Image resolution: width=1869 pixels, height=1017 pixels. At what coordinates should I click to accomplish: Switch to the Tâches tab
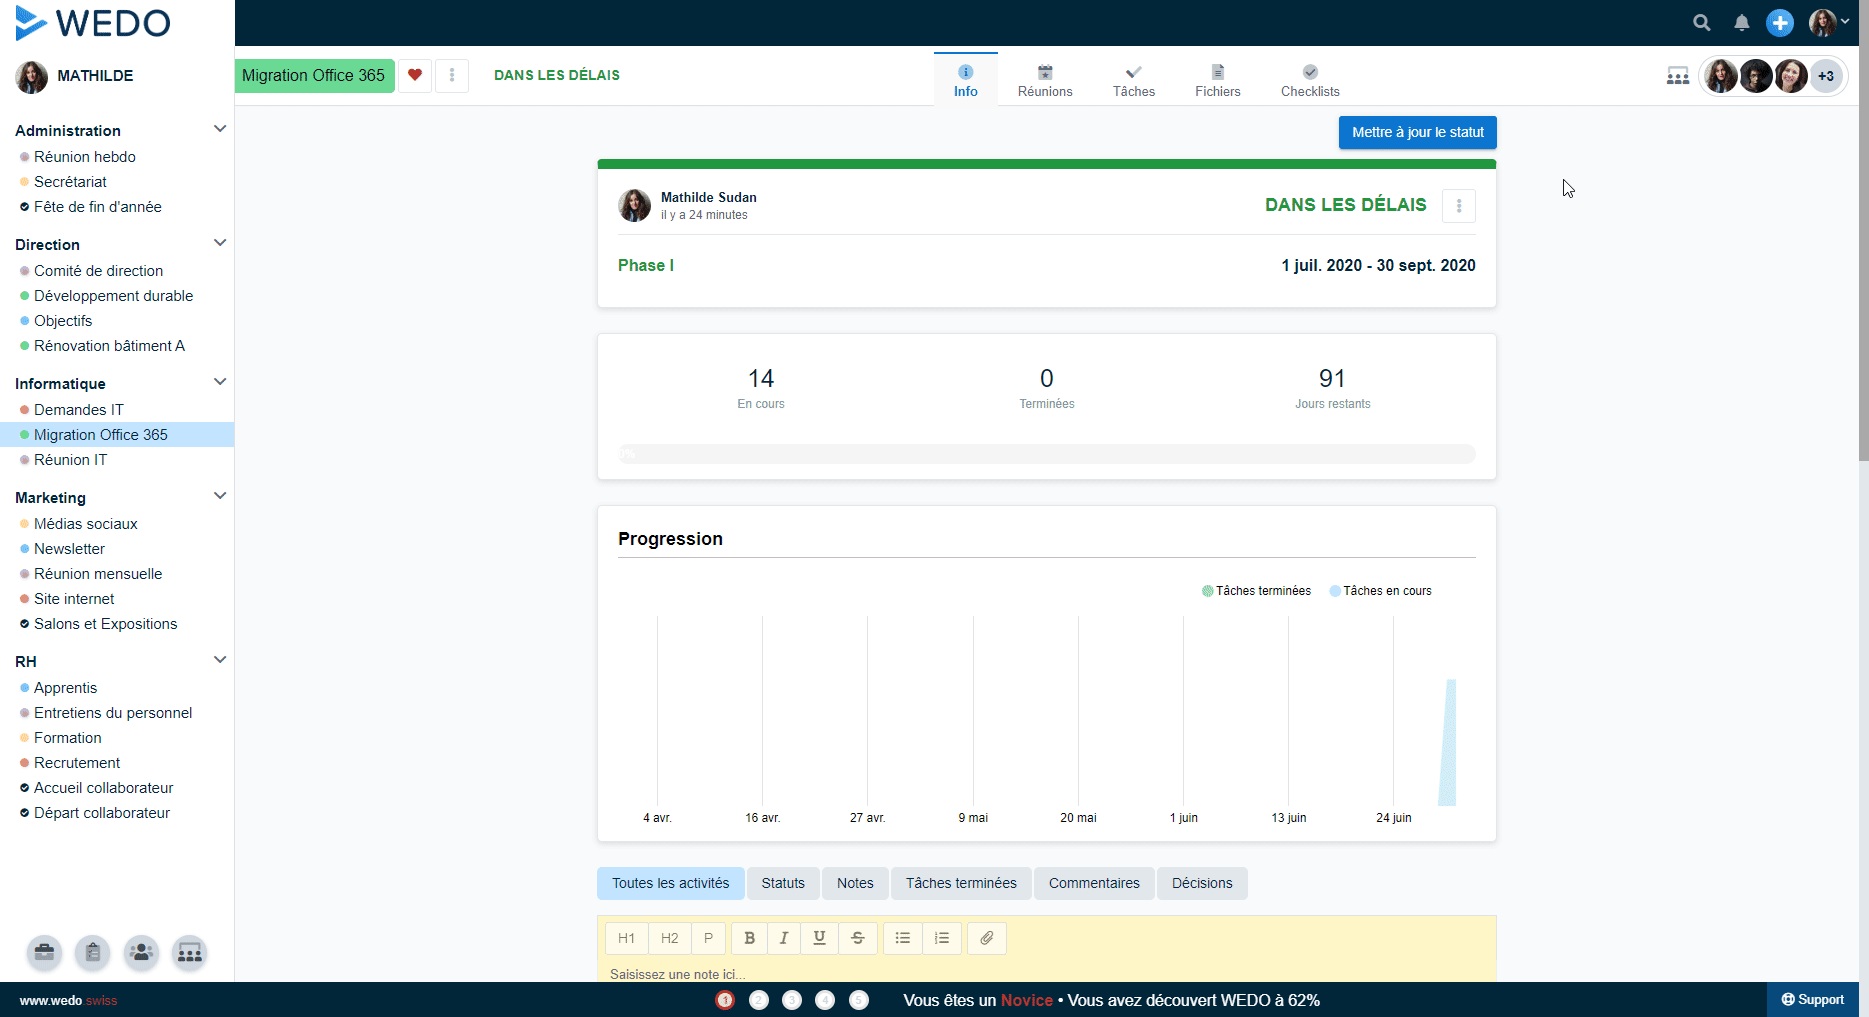(x=1133, y=80)
